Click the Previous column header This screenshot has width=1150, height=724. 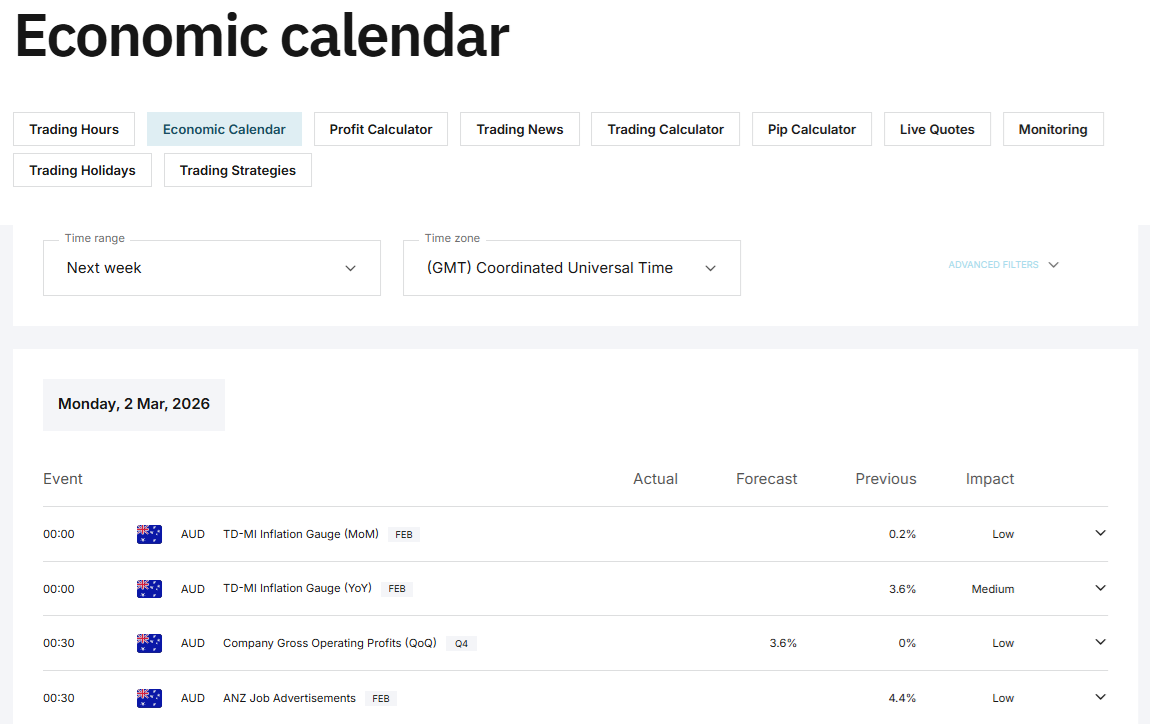coord(886,479)
